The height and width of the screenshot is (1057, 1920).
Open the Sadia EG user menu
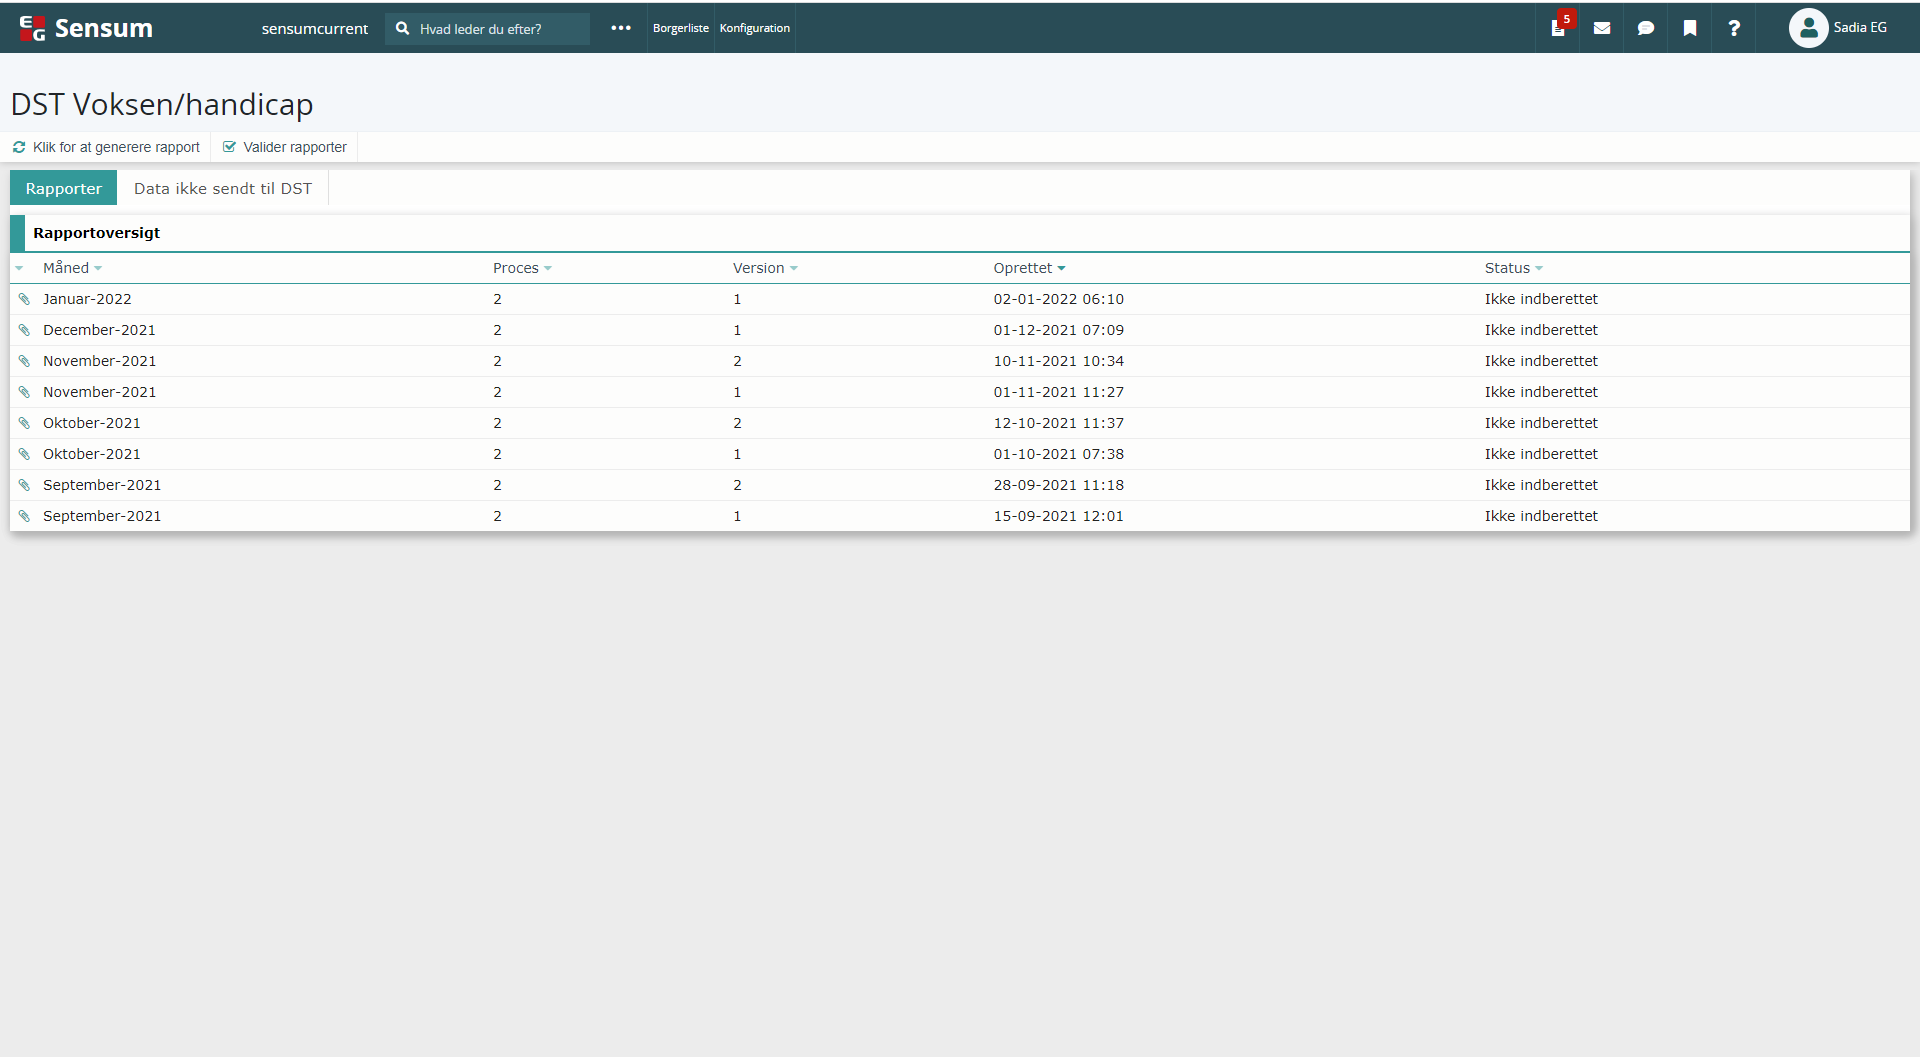pos(1838,28)
